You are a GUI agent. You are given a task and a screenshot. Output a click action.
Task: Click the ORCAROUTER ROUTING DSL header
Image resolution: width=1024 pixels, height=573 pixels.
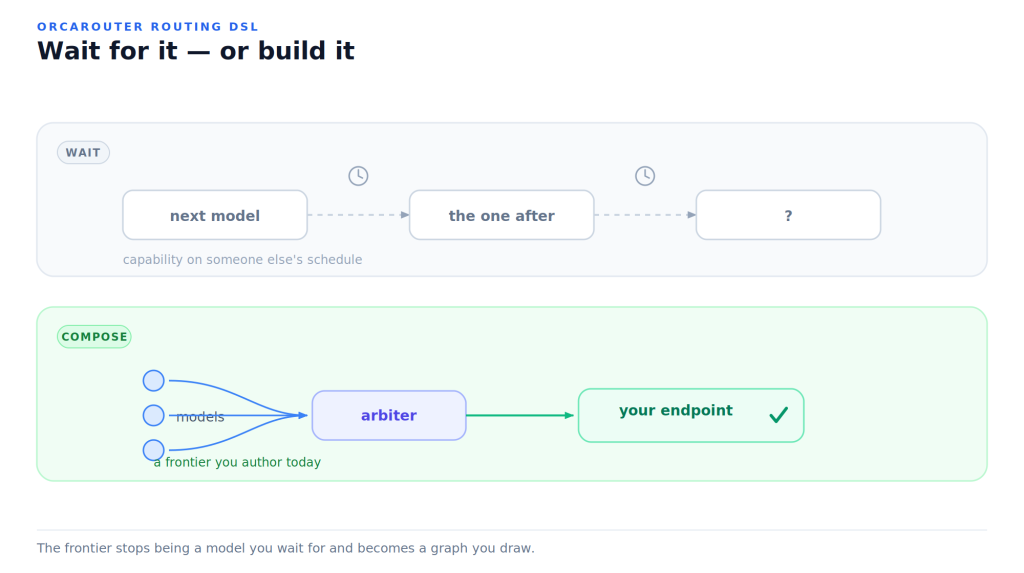148,27
